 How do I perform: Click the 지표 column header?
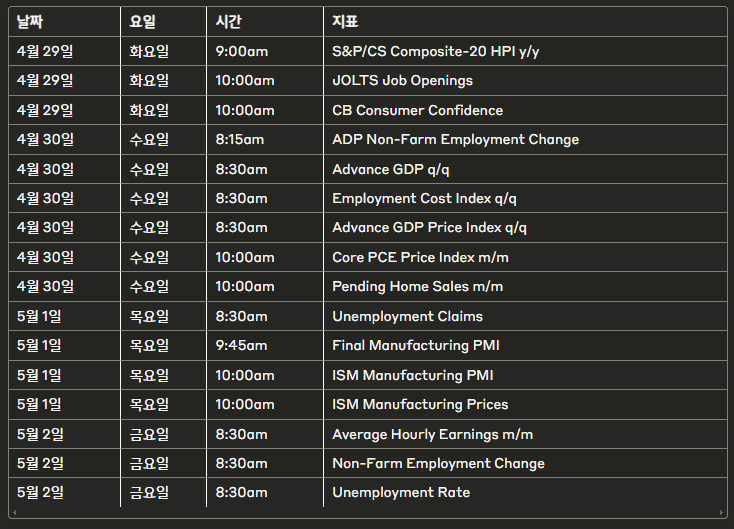(345, 21)
